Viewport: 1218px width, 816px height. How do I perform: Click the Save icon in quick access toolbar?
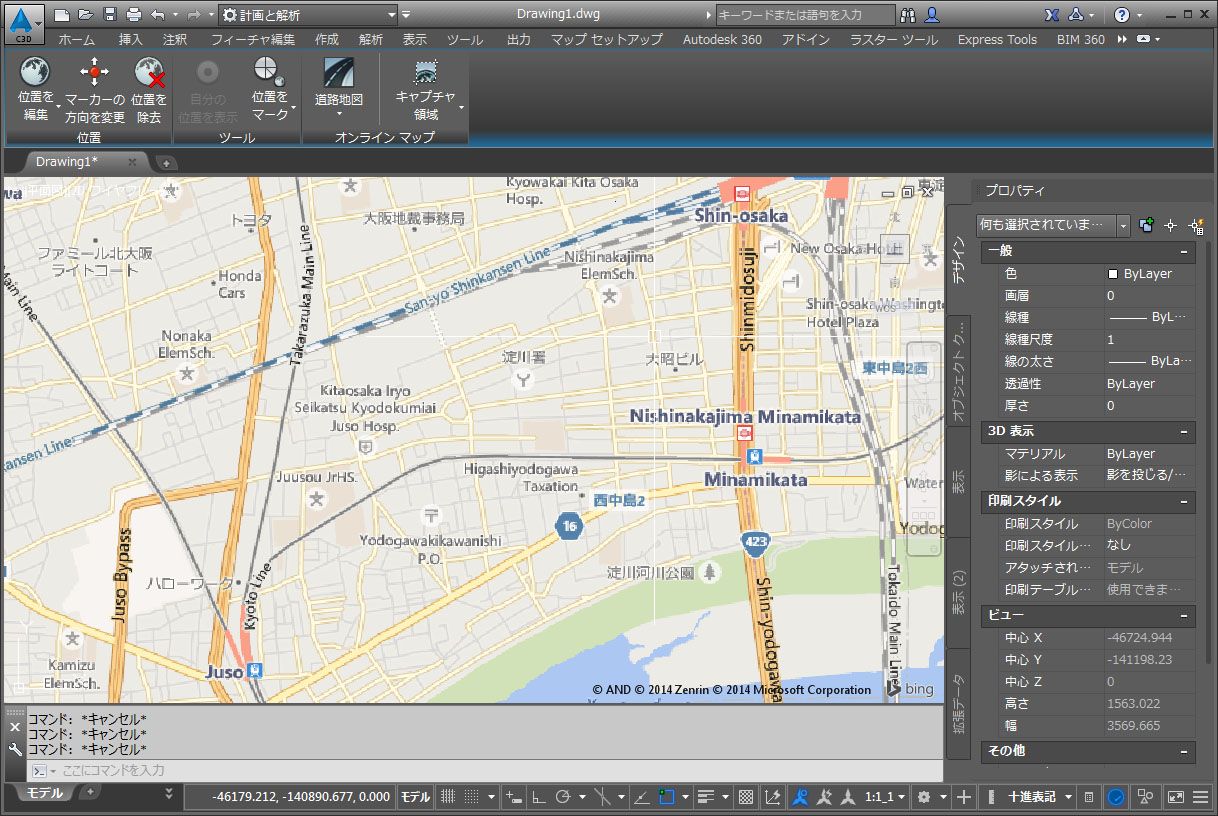pos(110,15)
